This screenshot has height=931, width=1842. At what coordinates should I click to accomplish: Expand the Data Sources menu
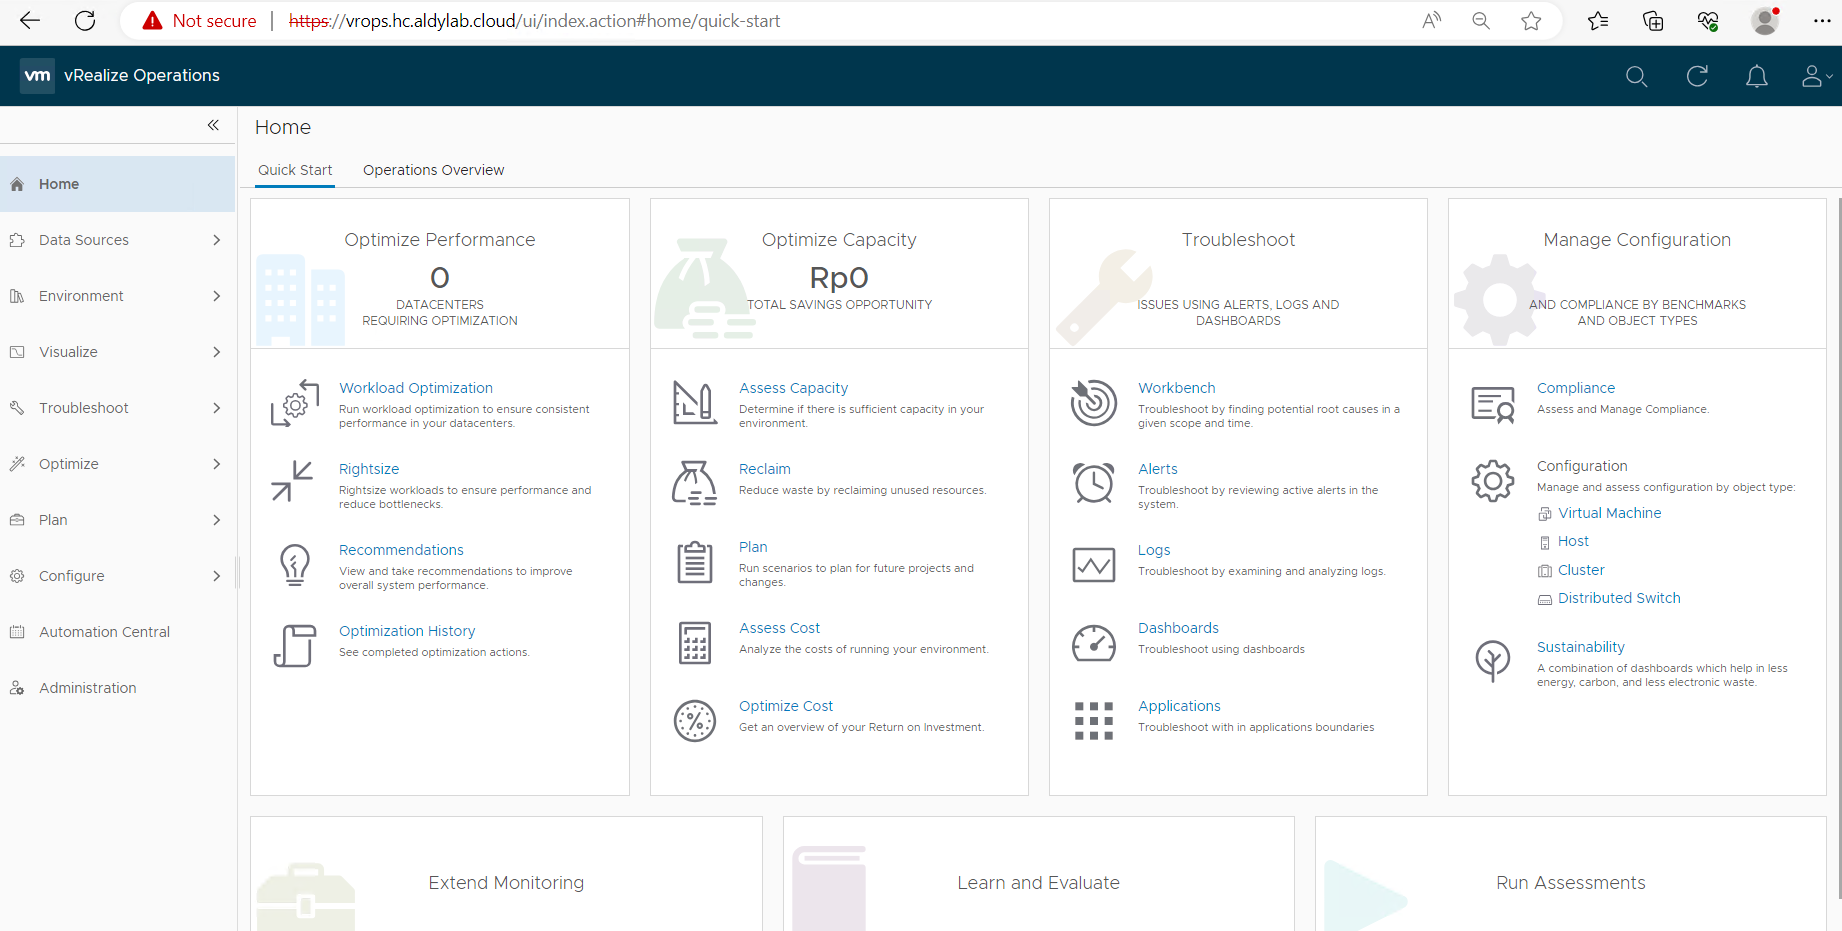coord(117,240)
